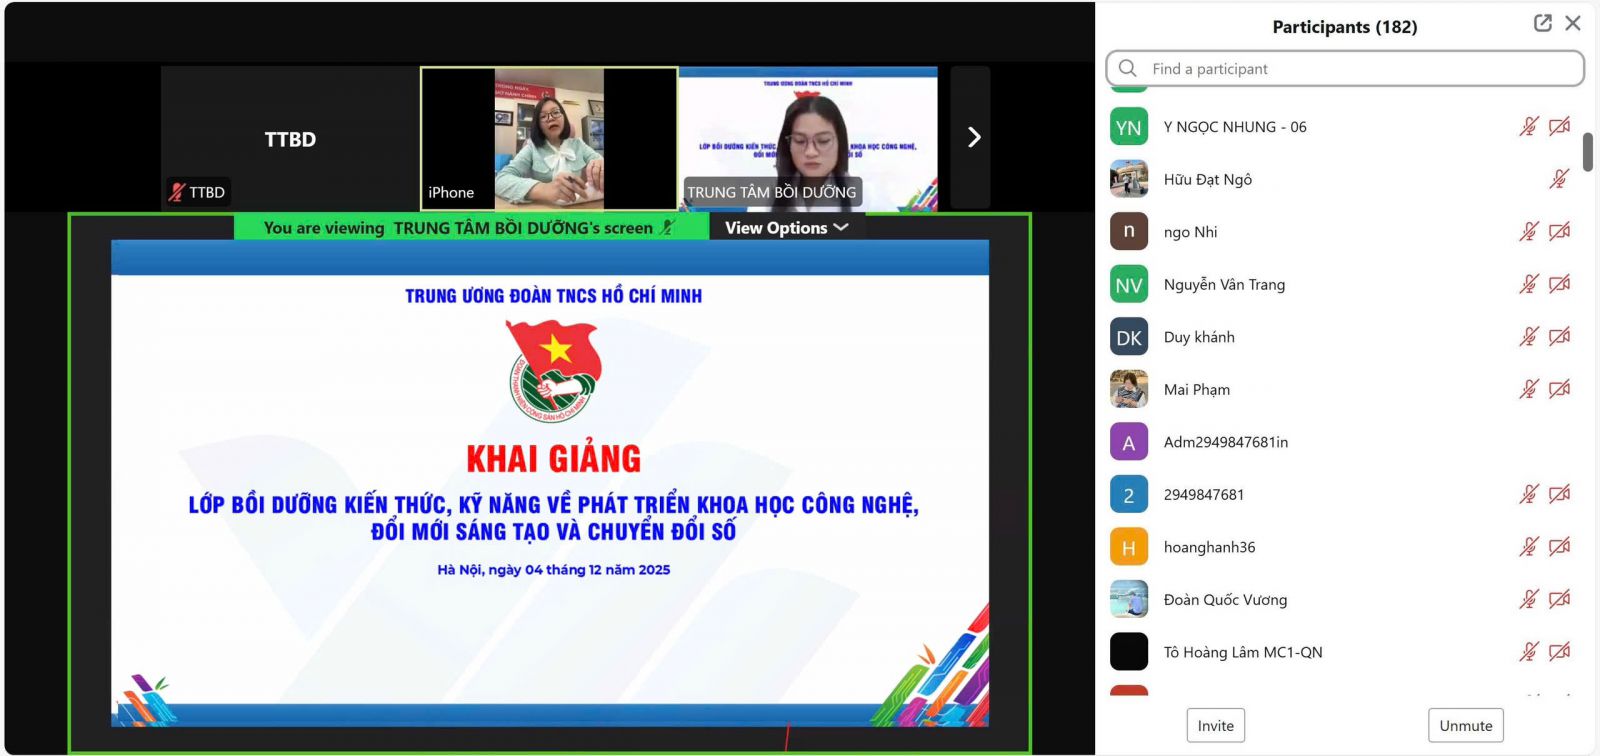The image size is (1600, 756).
Task: Select TRUNG TÂM BỒI DƯỠNG video thumbnail
Action: pos(808,138)
